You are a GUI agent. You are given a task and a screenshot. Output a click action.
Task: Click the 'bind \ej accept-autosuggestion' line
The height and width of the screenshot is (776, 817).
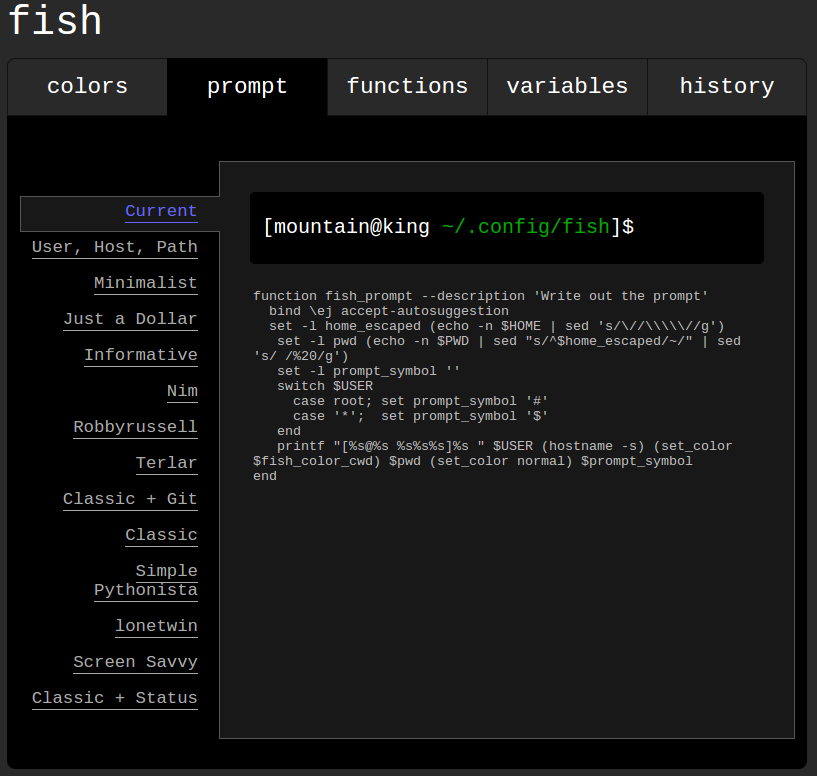389,311
